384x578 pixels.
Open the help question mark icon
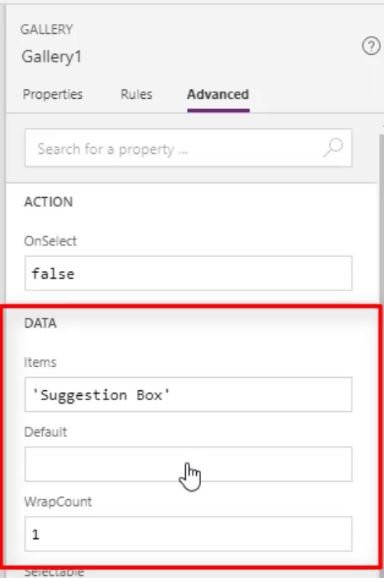pos(371,46)
